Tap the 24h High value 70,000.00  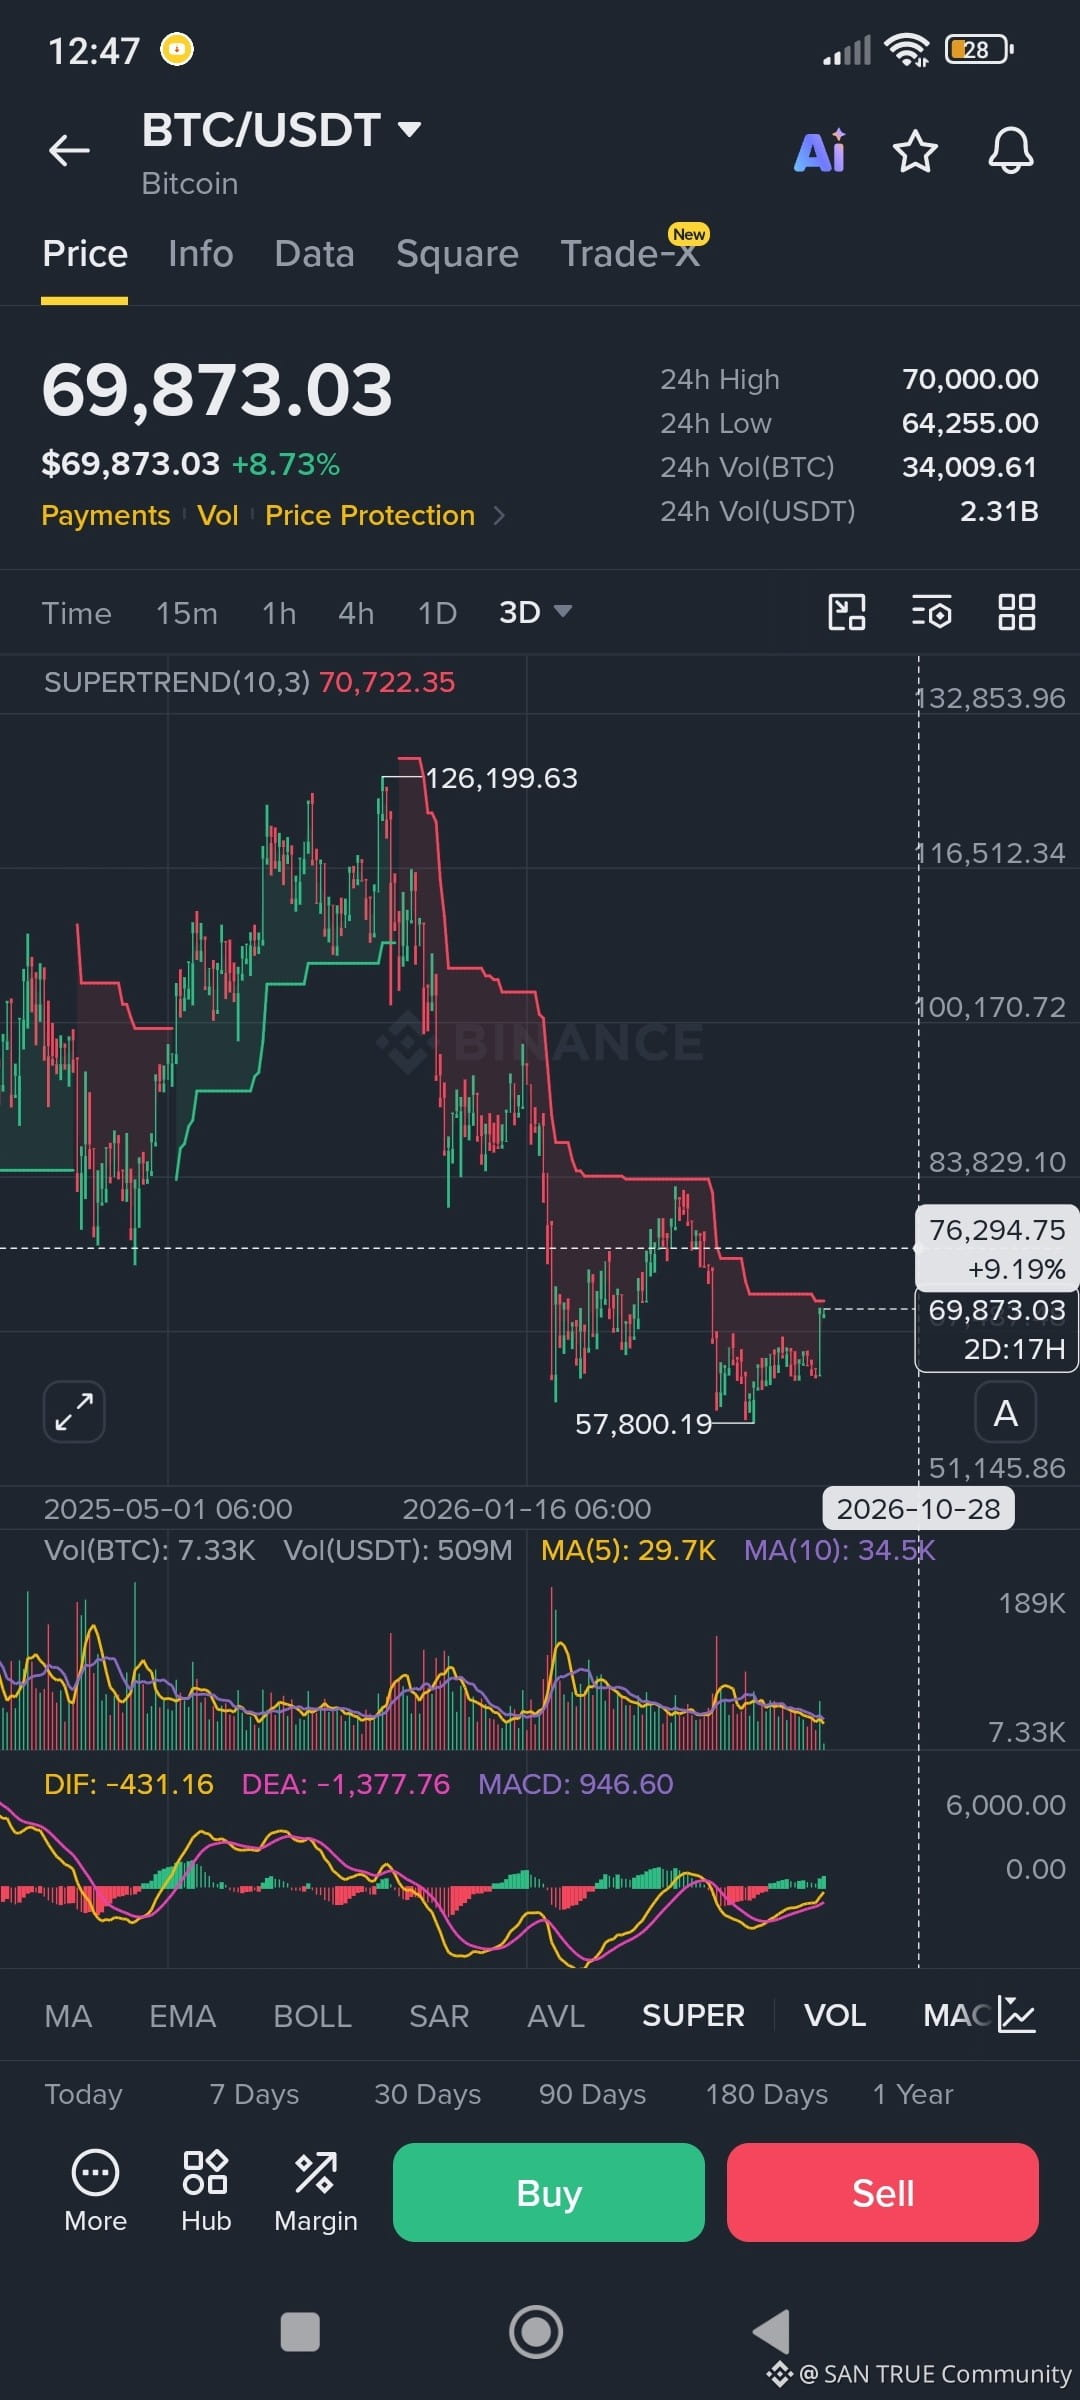click(970, 379)
